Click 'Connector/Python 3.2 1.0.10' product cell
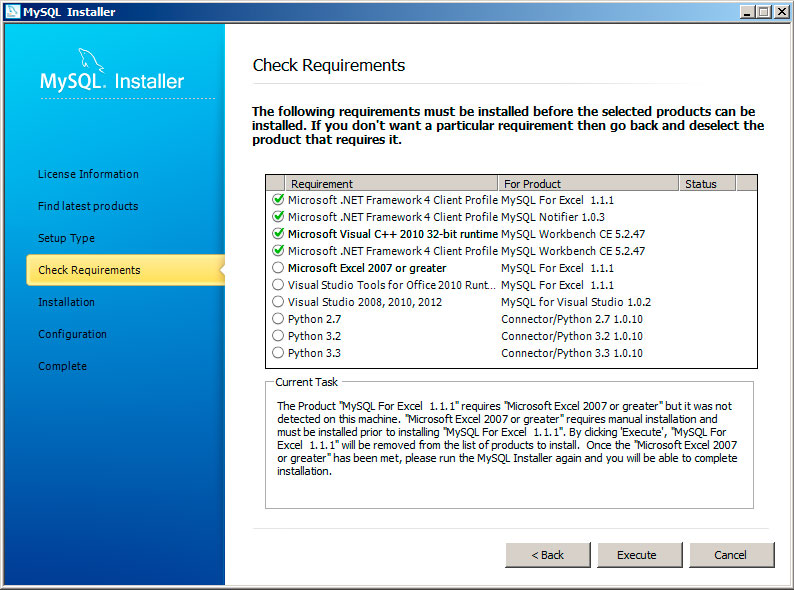The height and width of the screenshot is (590, 794). (x=572, y=336)
